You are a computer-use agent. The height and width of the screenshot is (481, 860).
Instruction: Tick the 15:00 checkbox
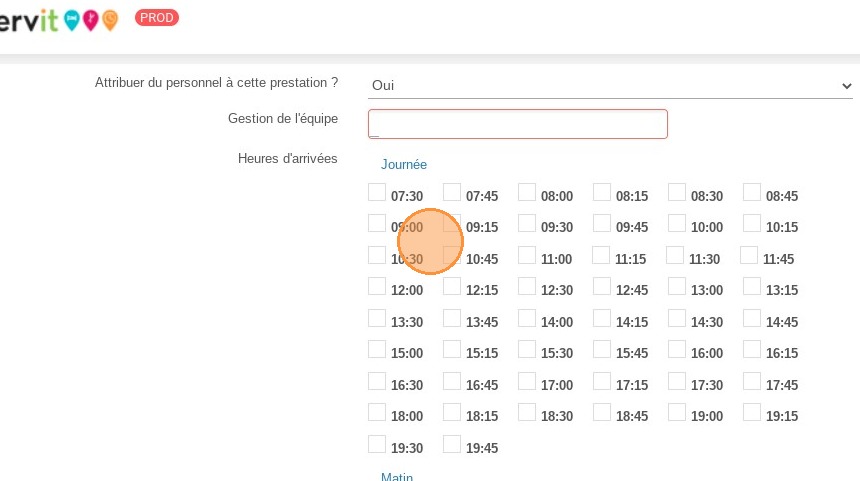coord(377,349)
